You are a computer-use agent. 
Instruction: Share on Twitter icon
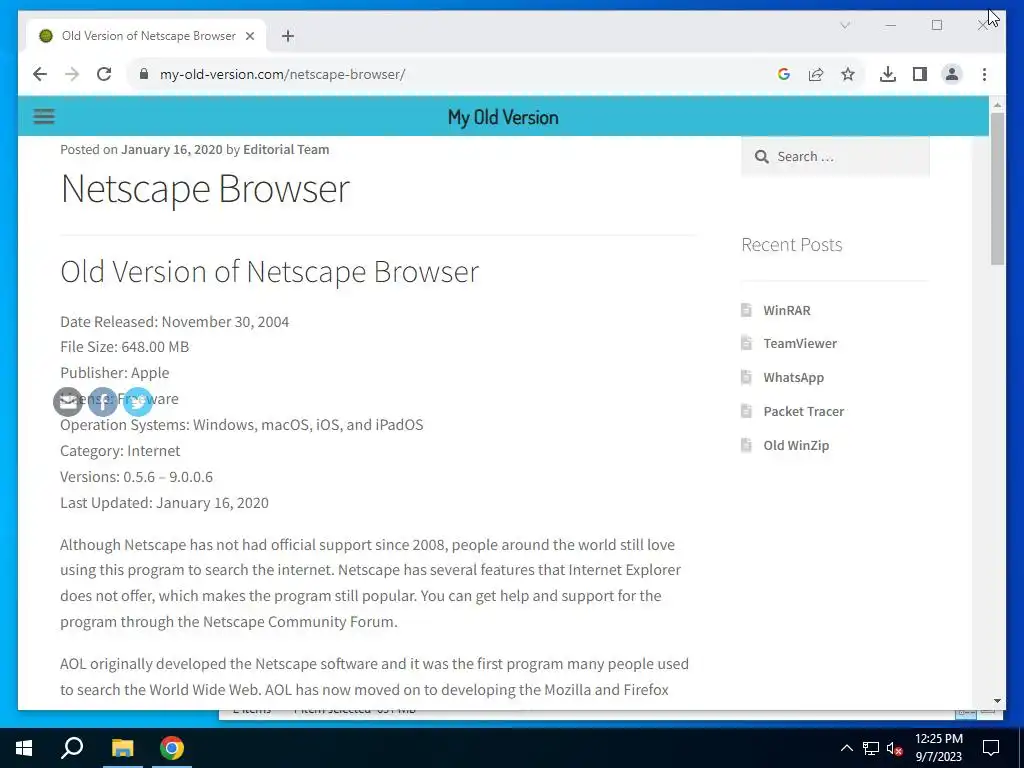point(137,402)
